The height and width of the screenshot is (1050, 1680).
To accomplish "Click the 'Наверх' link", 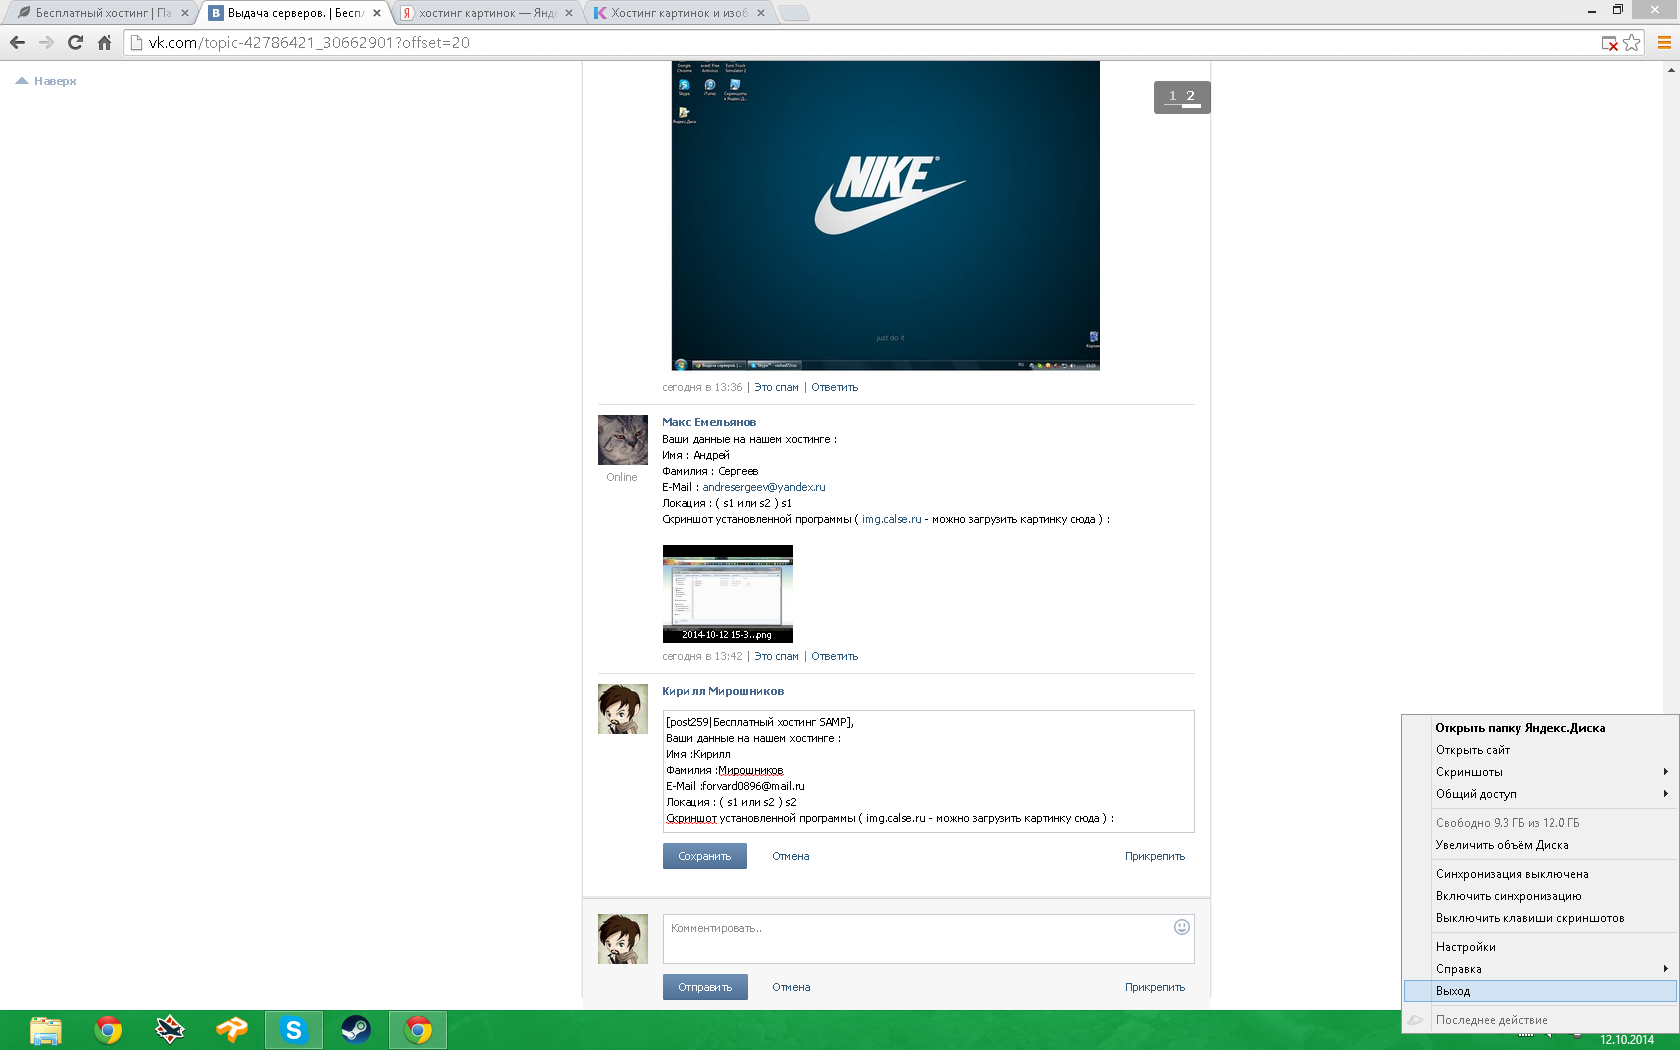I will coord(46,81).
